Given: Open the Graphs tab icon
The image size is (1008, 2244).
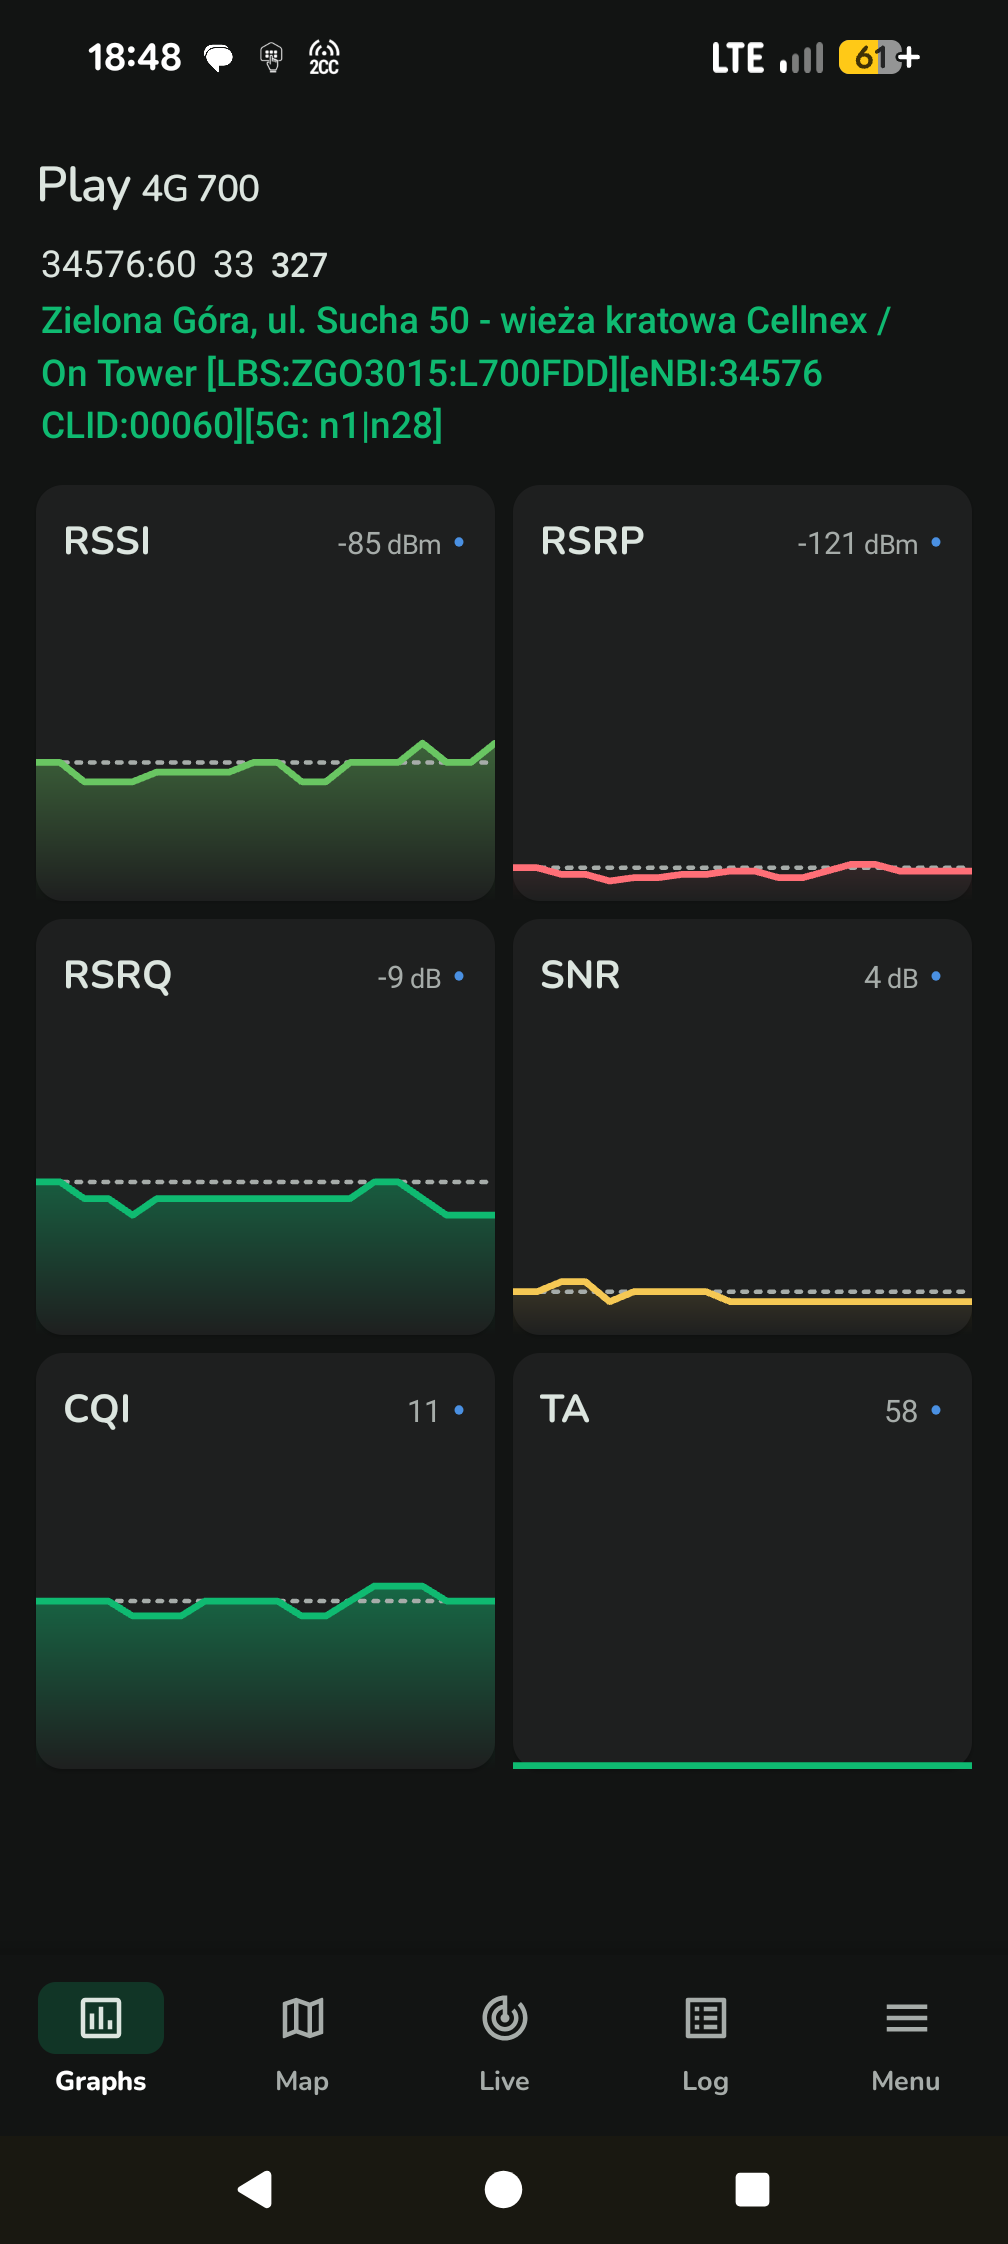Looking at the screenshot, I should (101, 2018).
